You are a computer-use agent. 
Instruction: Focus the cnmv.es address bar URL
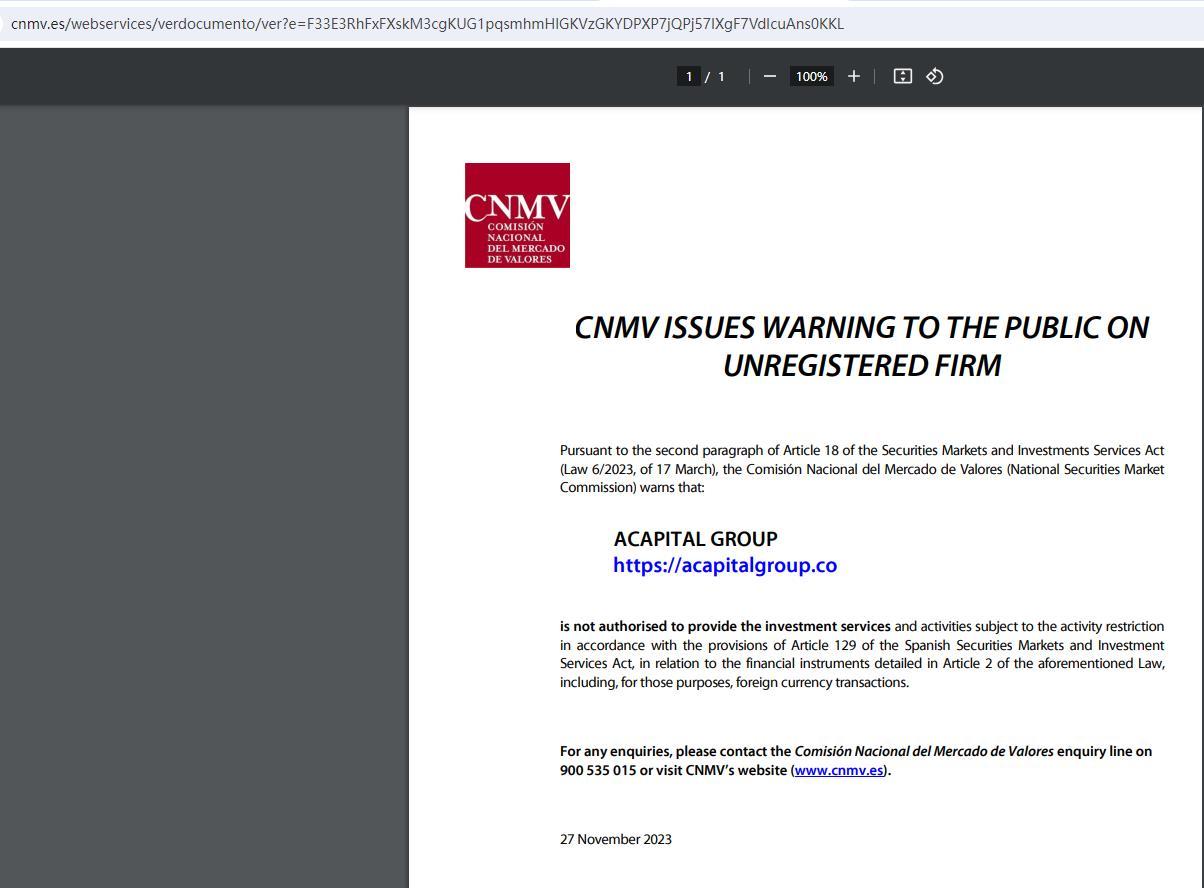pyautogui.click(x=427, y=23)
